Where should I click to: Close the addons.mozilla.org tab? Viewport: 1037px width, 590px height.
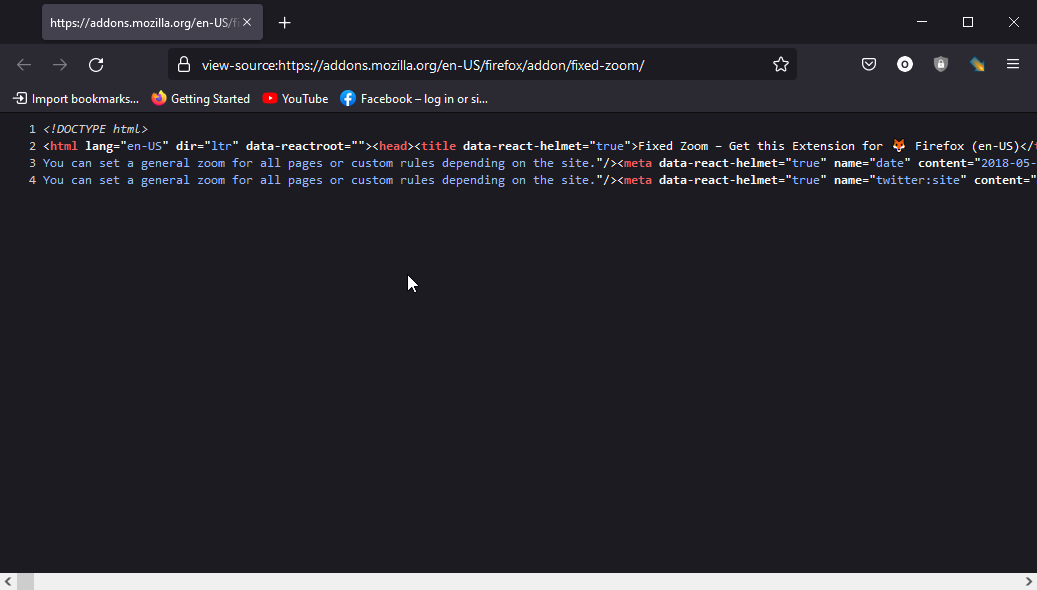pyautogui.click(x=247, y=22)
